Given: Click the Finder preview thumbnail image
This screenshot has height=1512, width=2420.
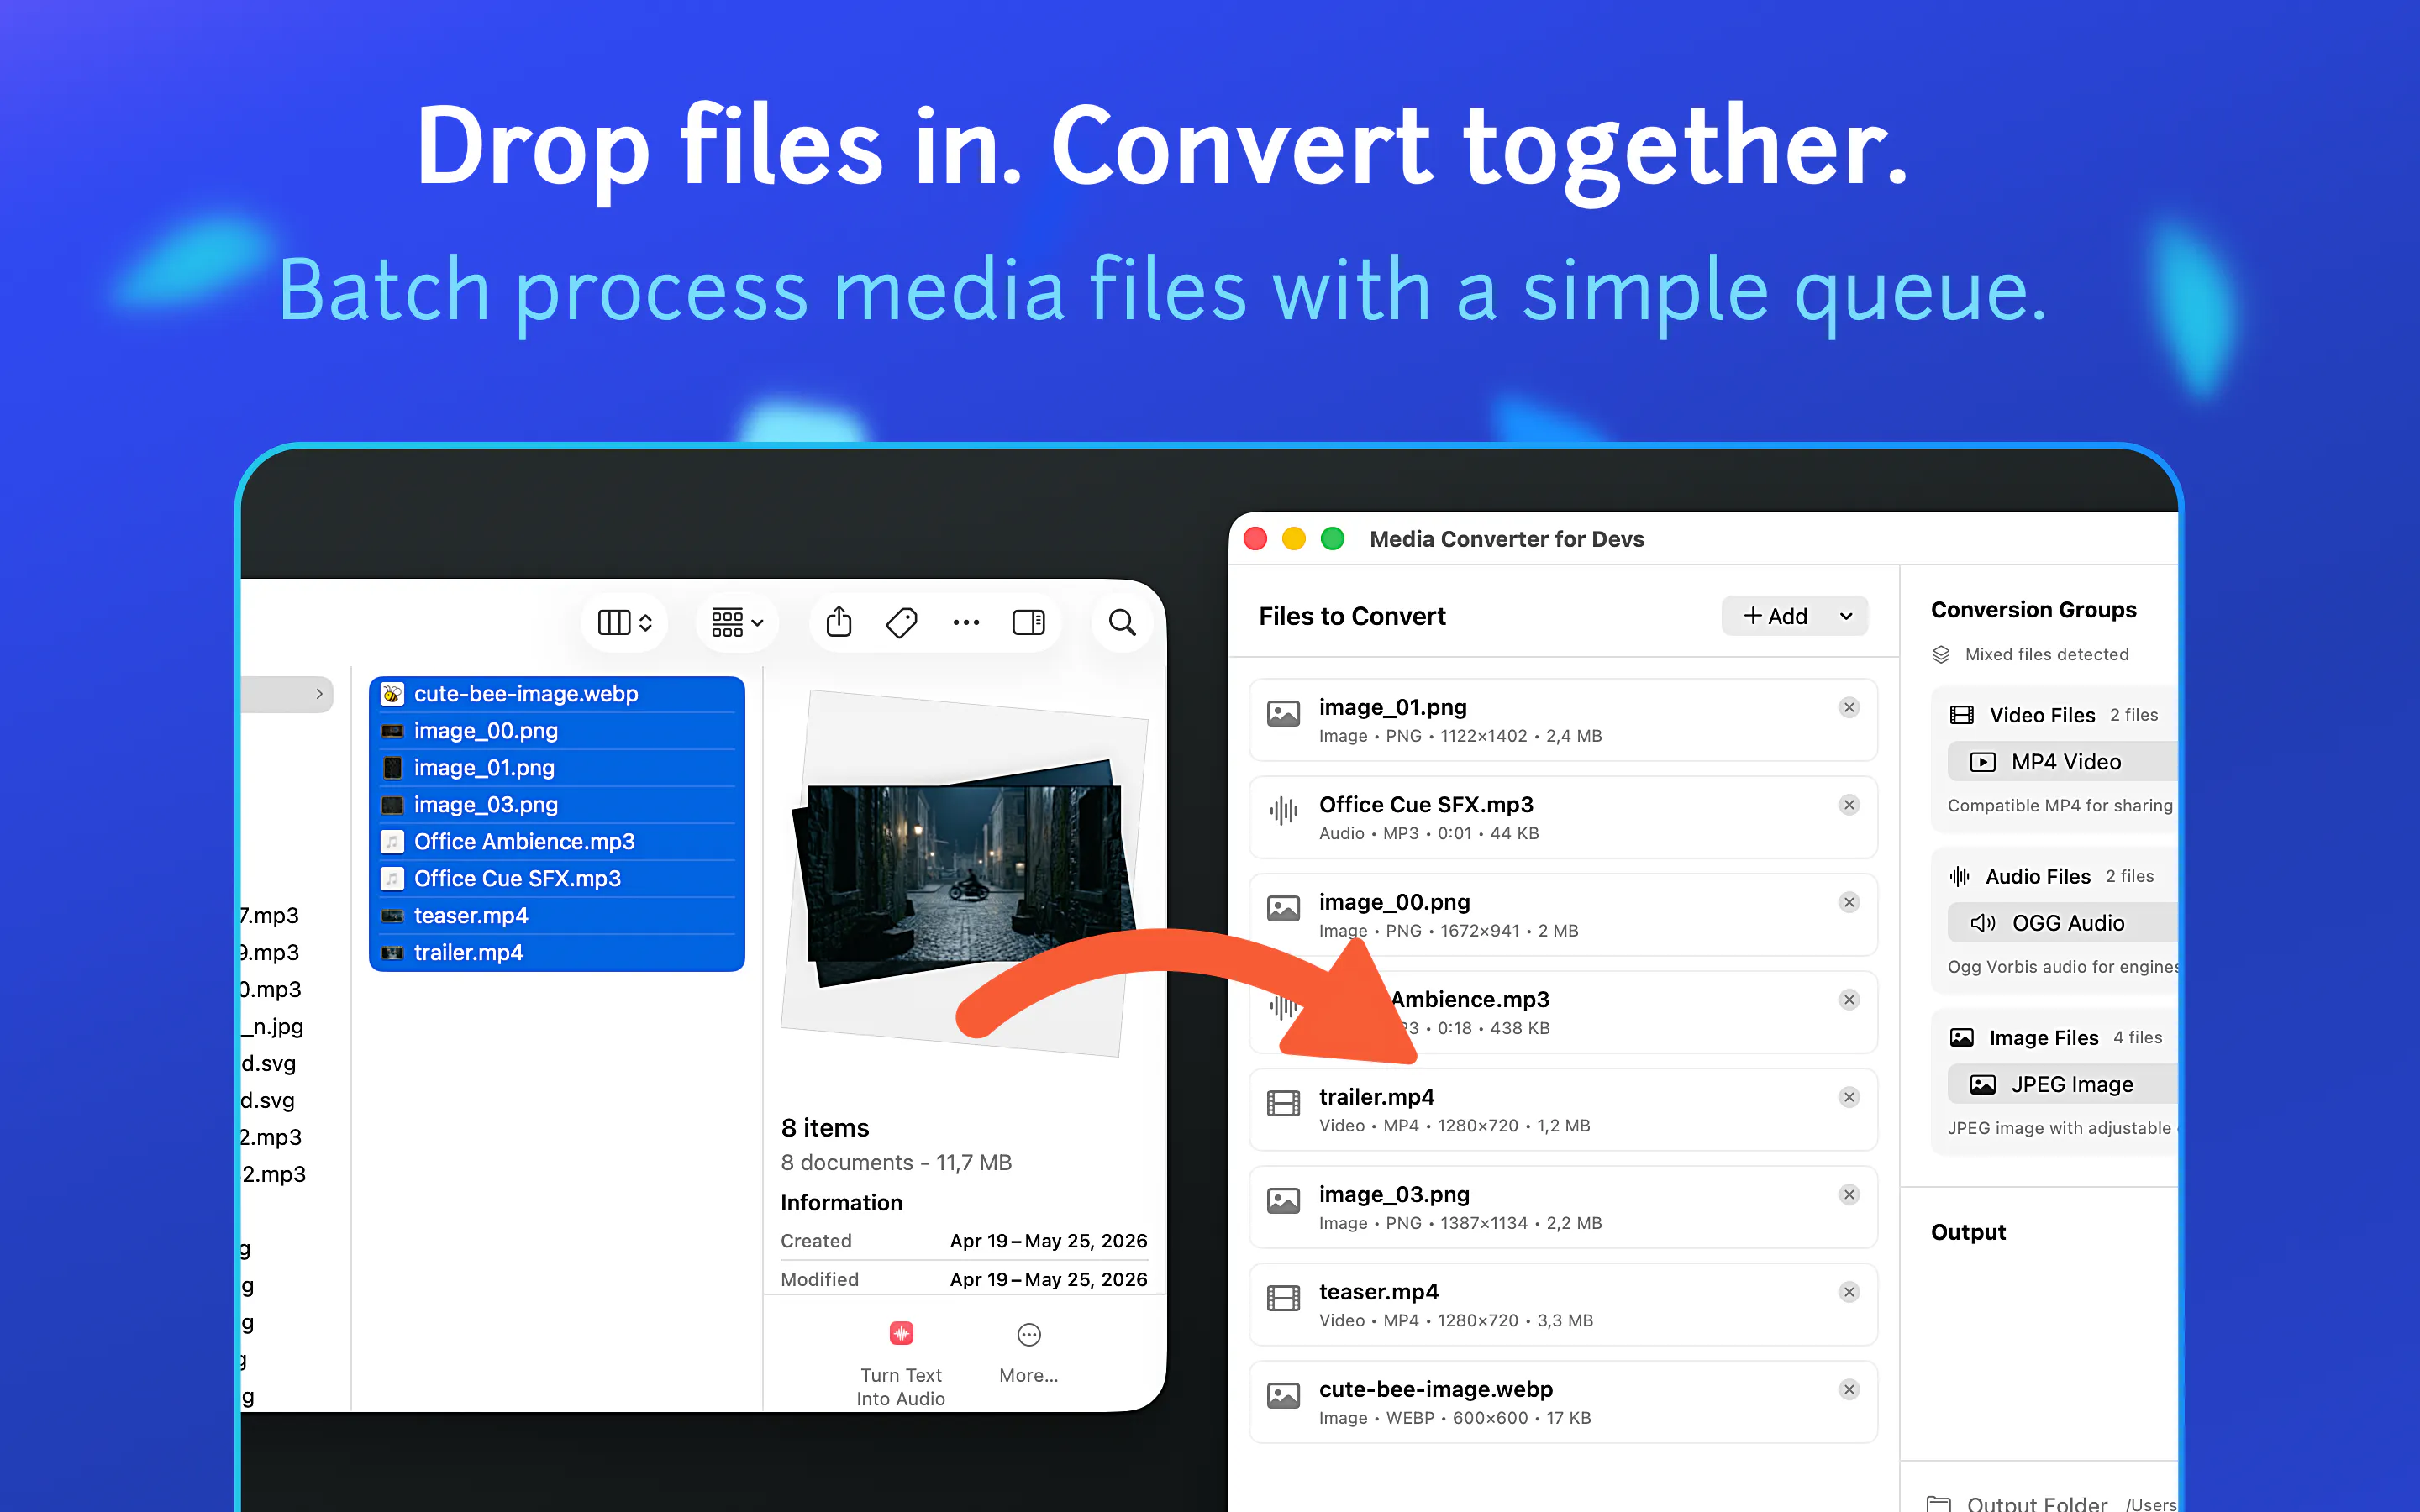Looking at the screenshot, I should (965, 873).
